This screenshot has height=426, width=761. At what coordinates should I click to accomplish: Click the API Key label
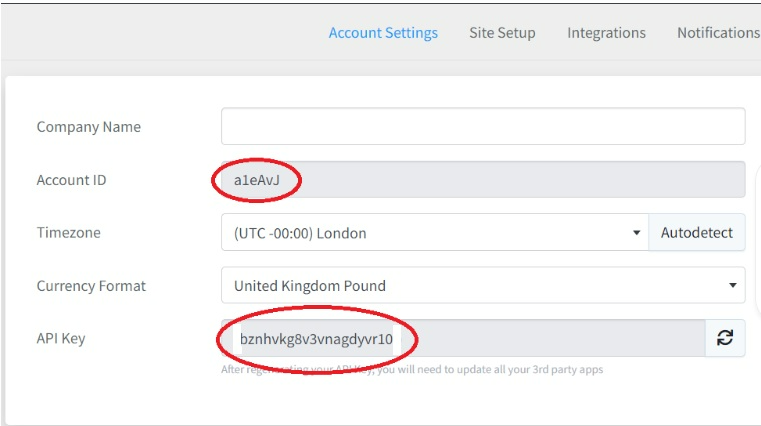tap(61, 338)
